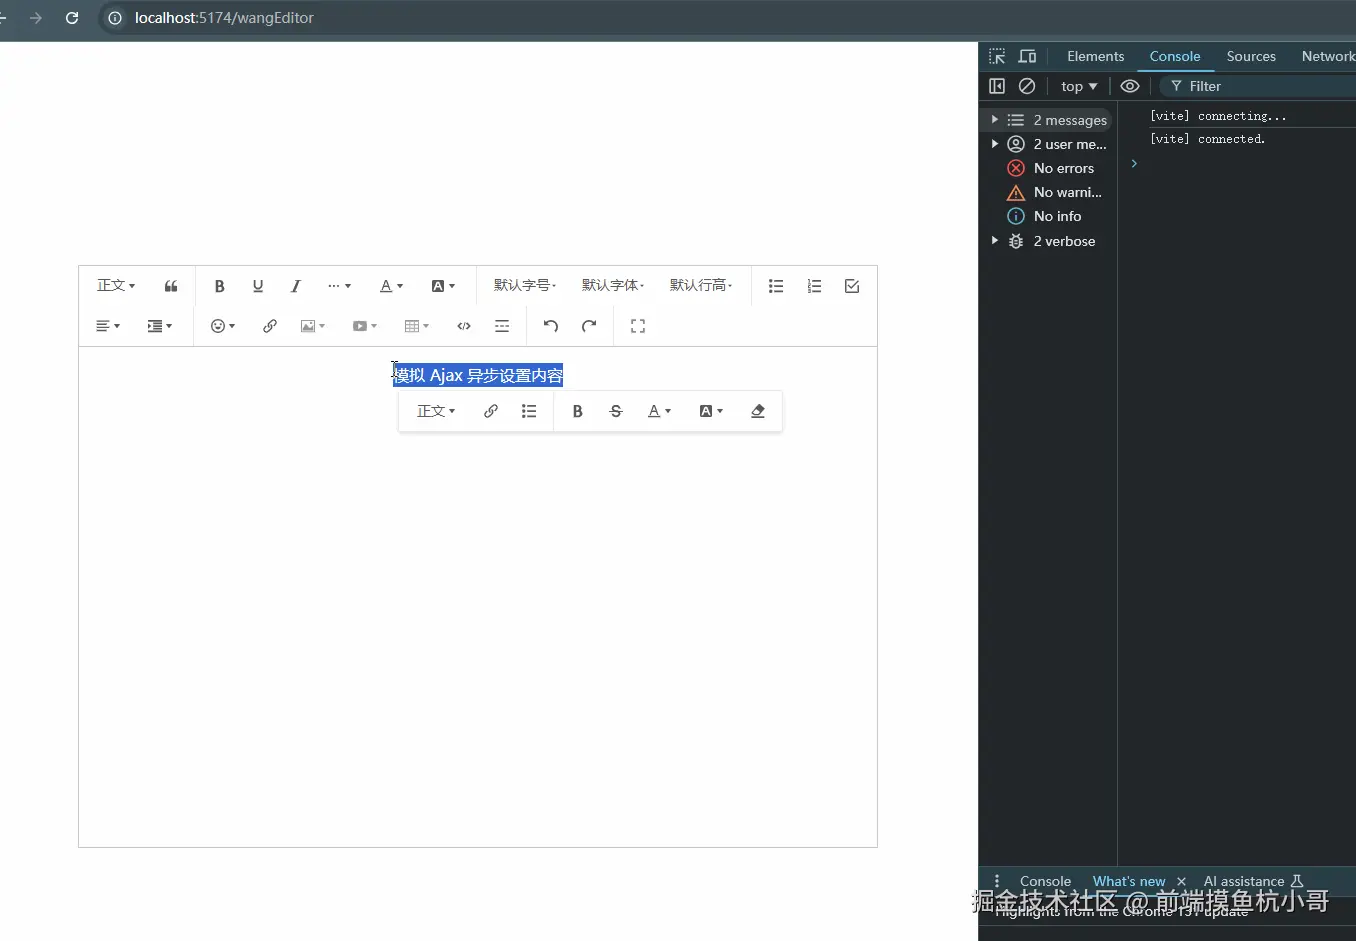
Task: Undo the last edit in the editor
Action: [549, 326]
